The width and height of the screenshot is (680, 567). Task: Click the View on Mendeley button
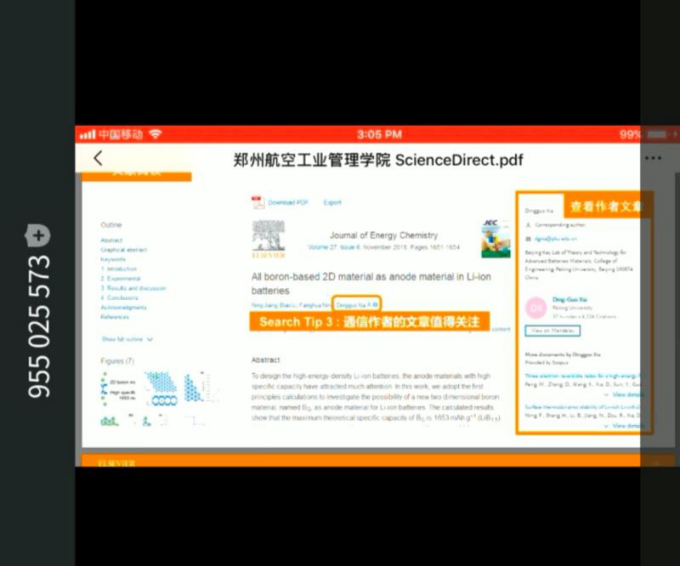click(x=552, y=331)
